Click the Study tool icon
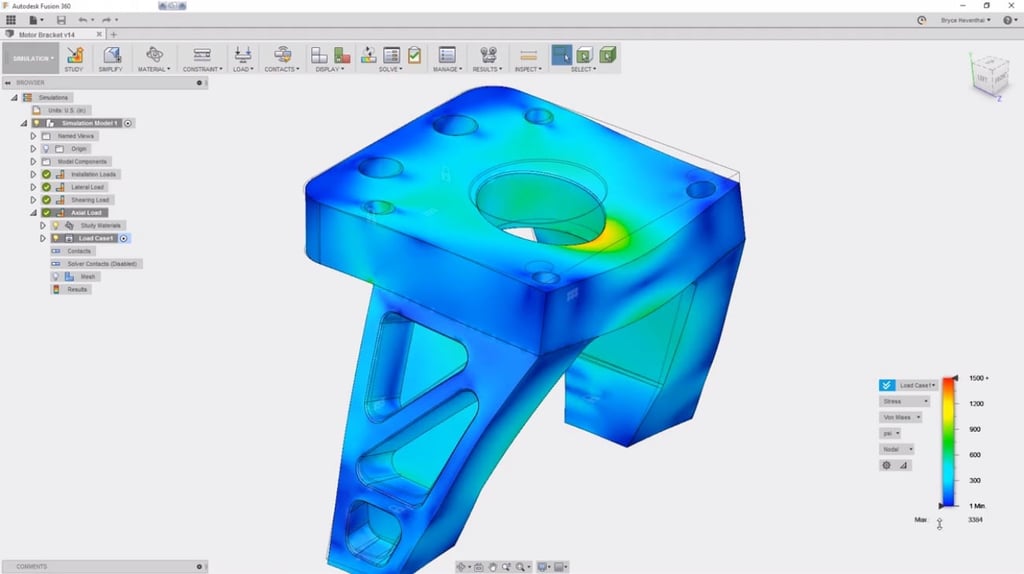Screen dimensions: 1024x574 (x=74, y=55)
